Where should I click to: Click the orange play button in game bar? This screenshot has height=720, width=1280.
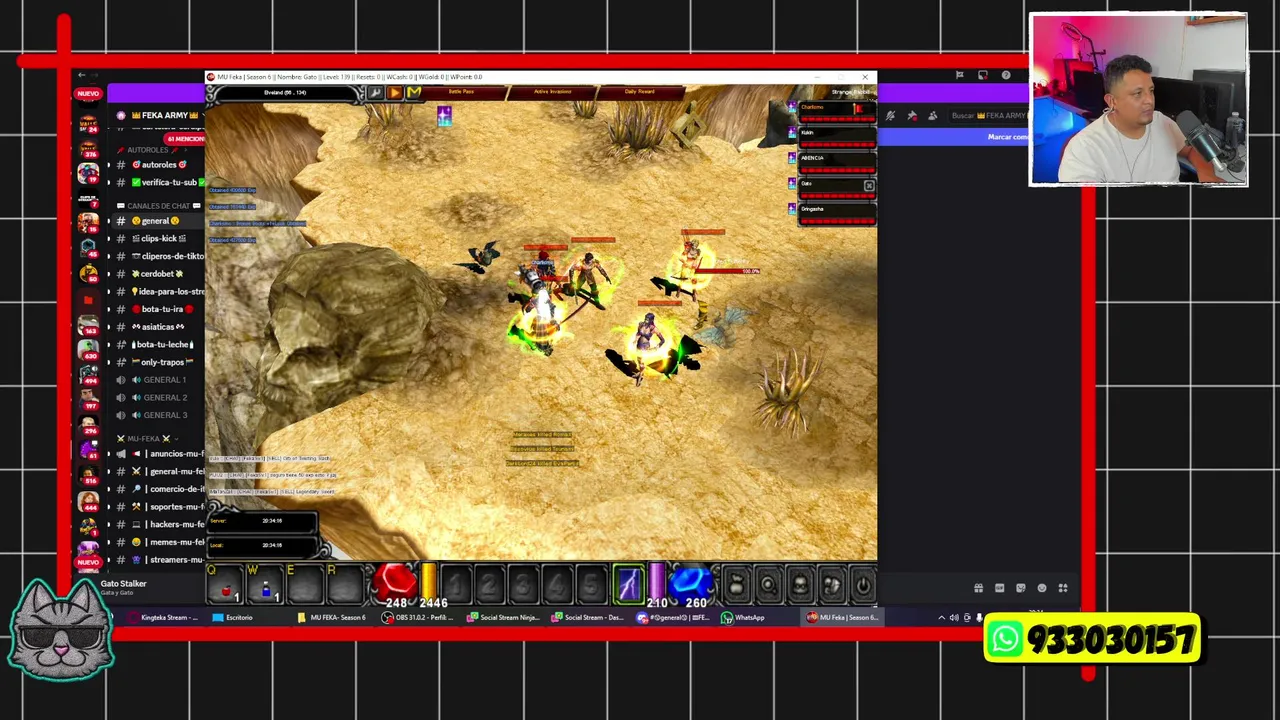(x=394, y=92)
